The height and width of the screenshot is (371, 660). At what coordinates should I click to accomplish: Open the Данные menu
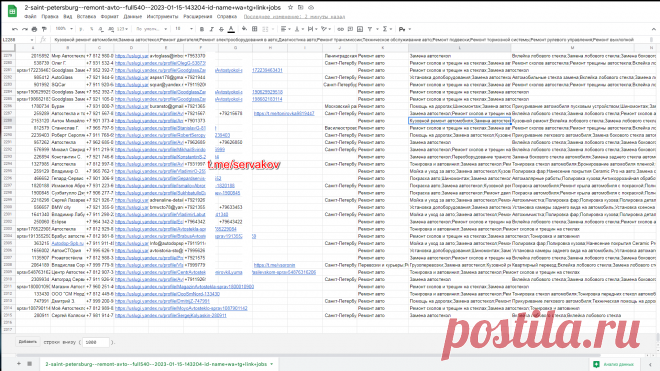(133, 16)
